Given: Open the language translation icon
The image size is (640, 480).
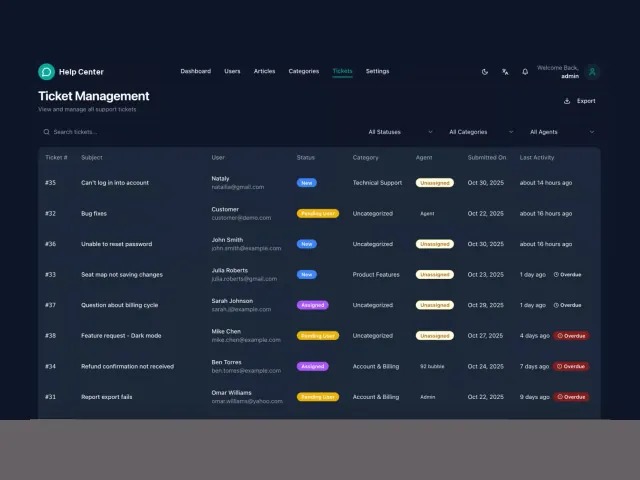Looking at the screenshot, I should pyautogui.click(x=505, y=72).
